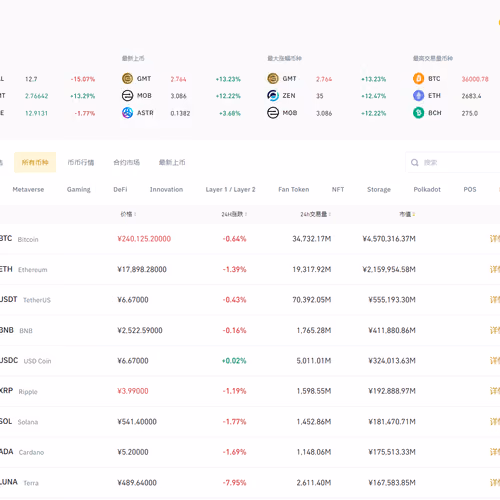The width and height of the screenshot is (500, 500).
Task: Filter by POS category
Action: [470, 189]
